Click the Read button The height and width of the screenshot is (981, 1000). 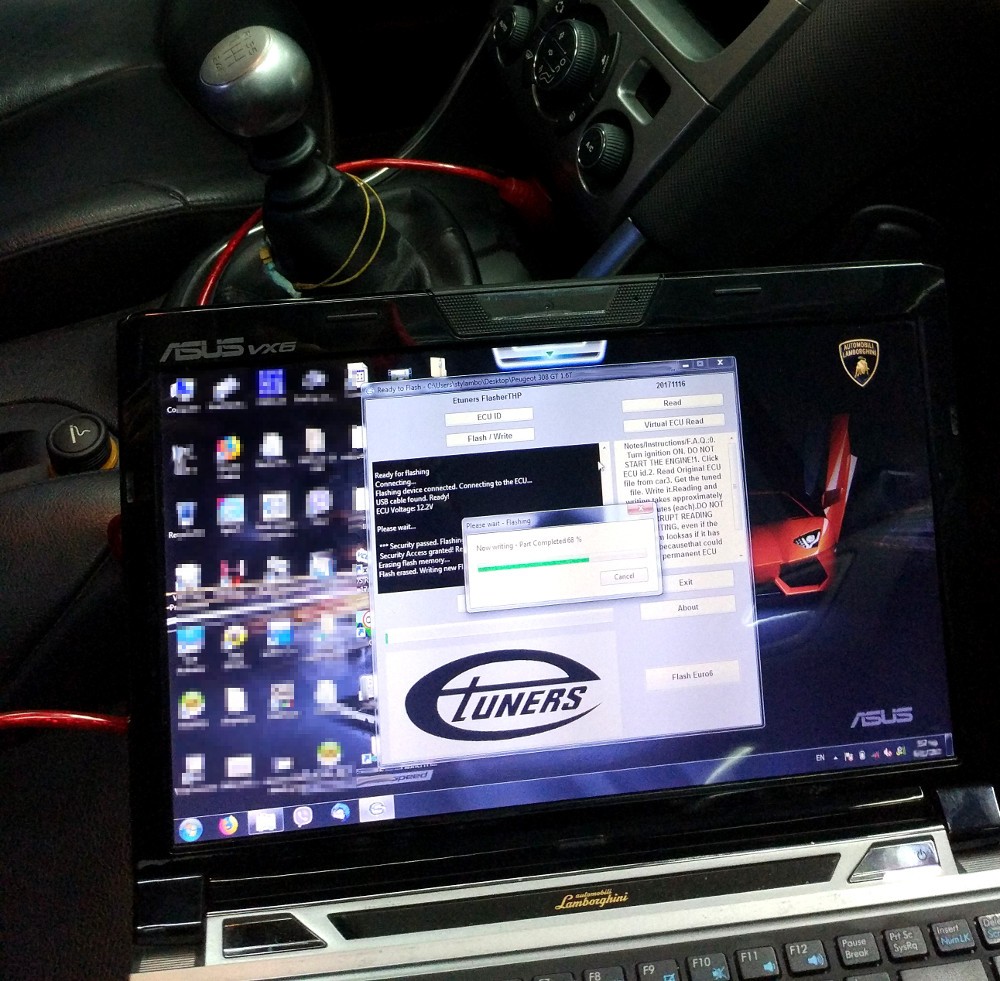pos(672,403)
